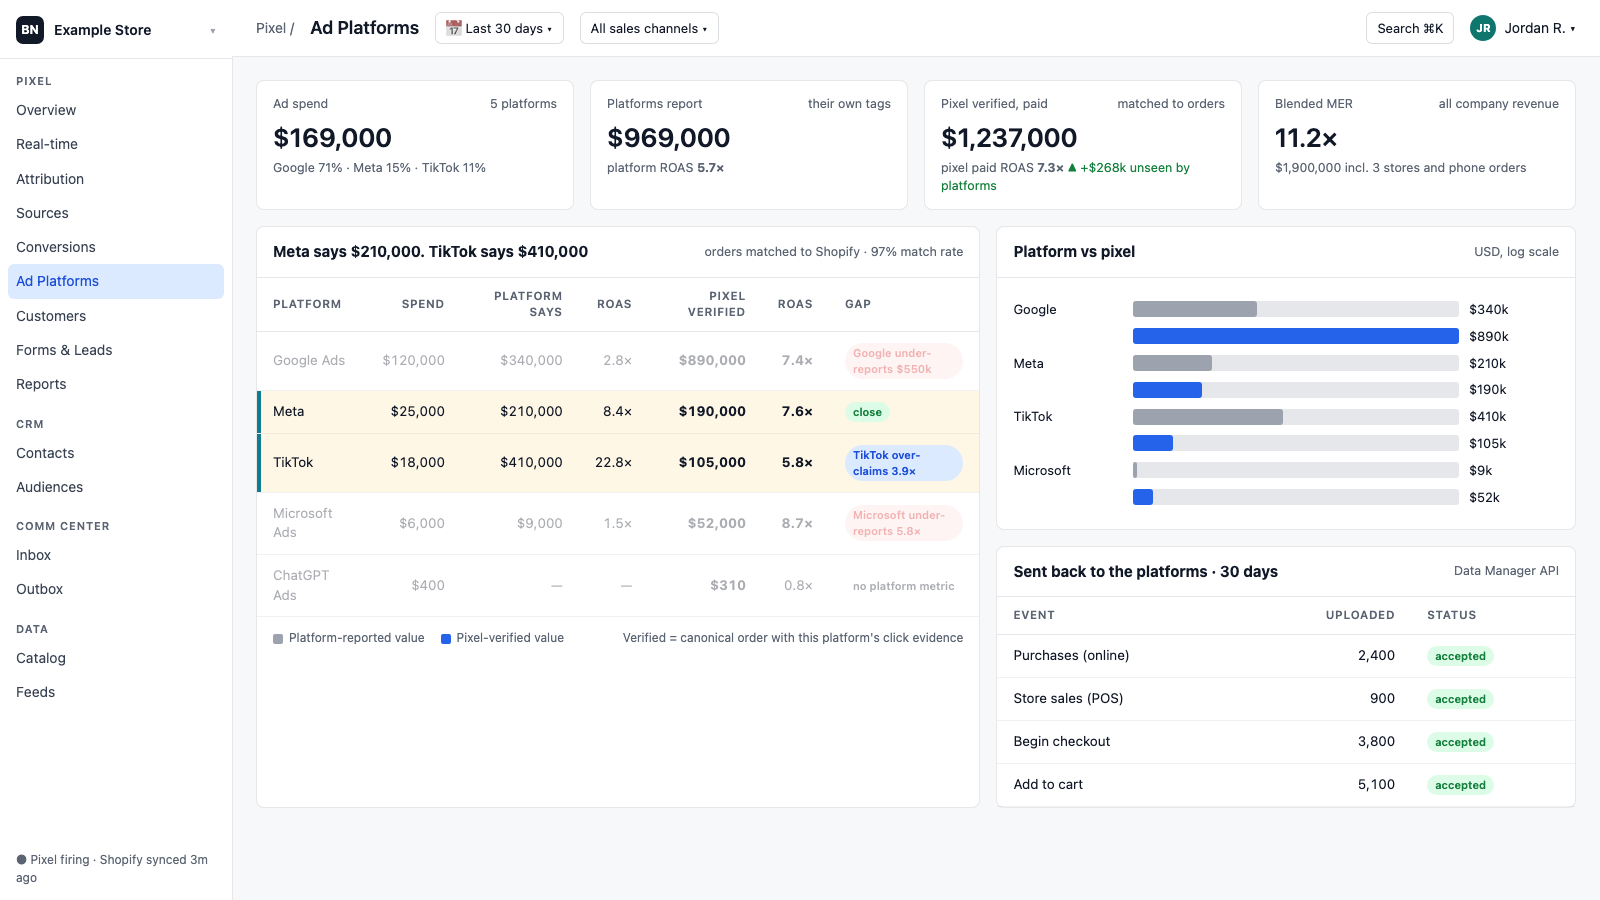
Task: Click the Google pixel-verified $890k blue bar
Action: coord(1295,336)
